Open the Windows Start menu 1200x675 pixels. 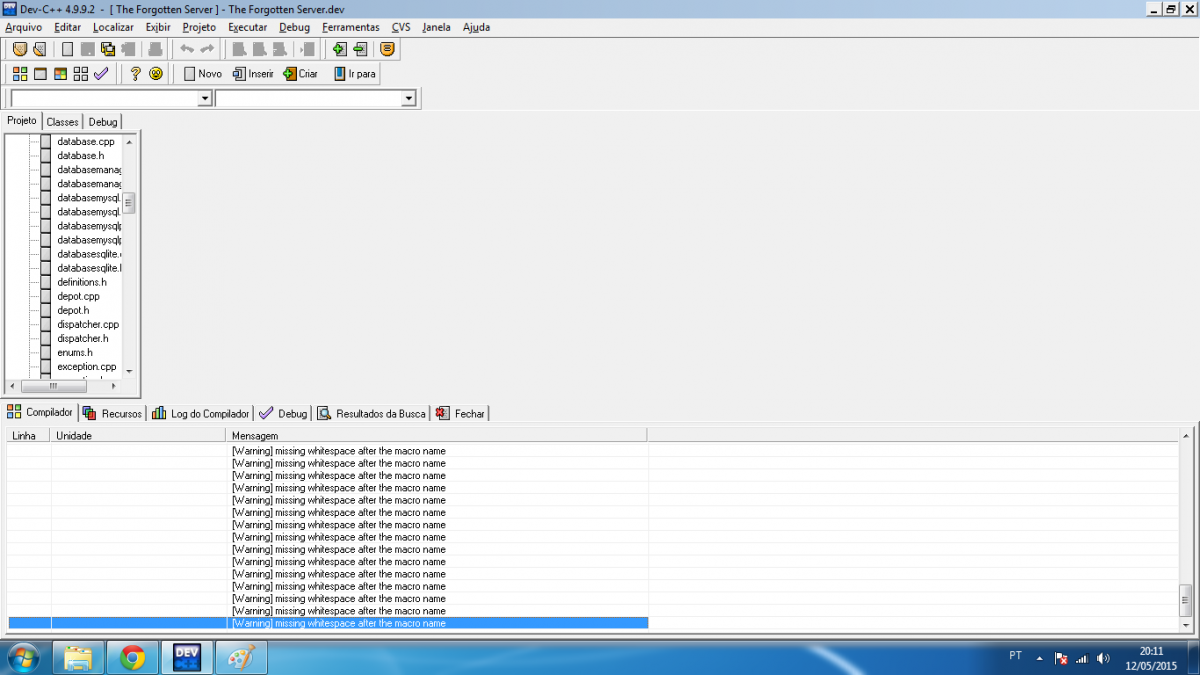[22, 658]
